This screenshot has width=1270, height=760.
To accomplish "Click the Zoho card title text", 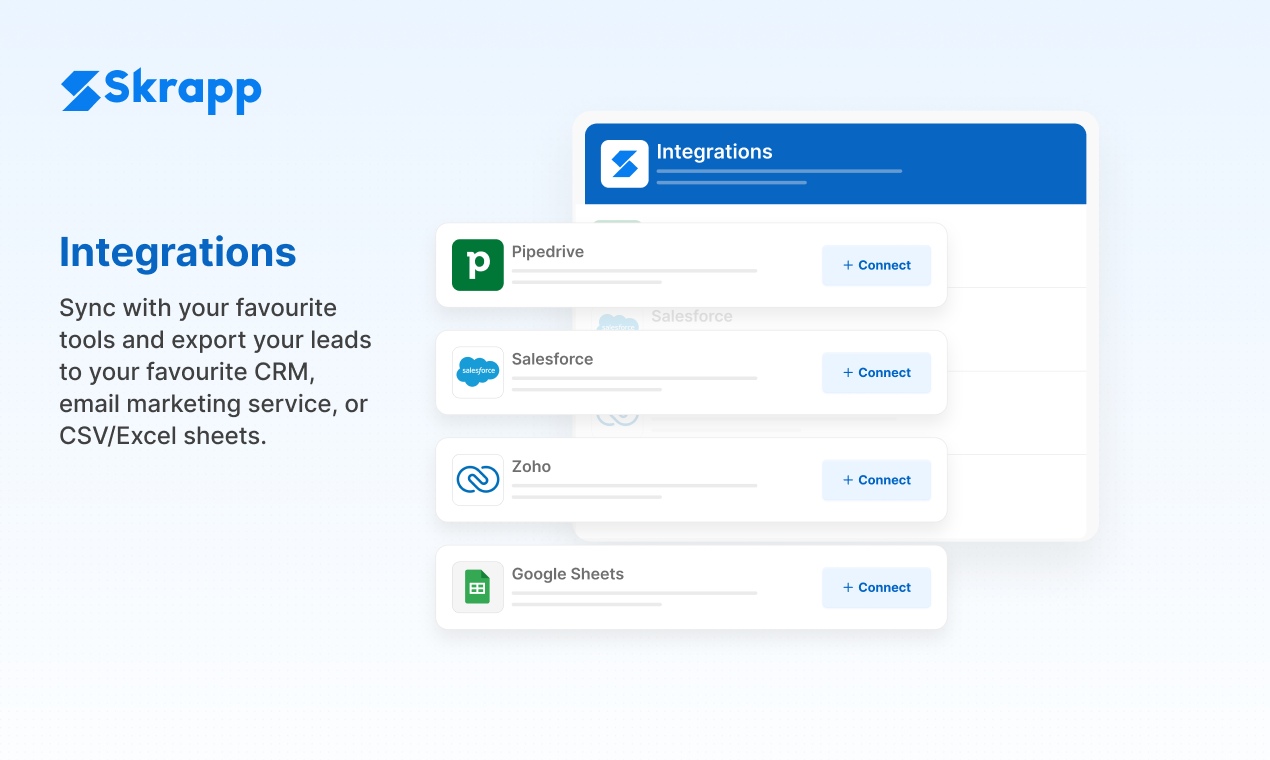I will point(531,466).
